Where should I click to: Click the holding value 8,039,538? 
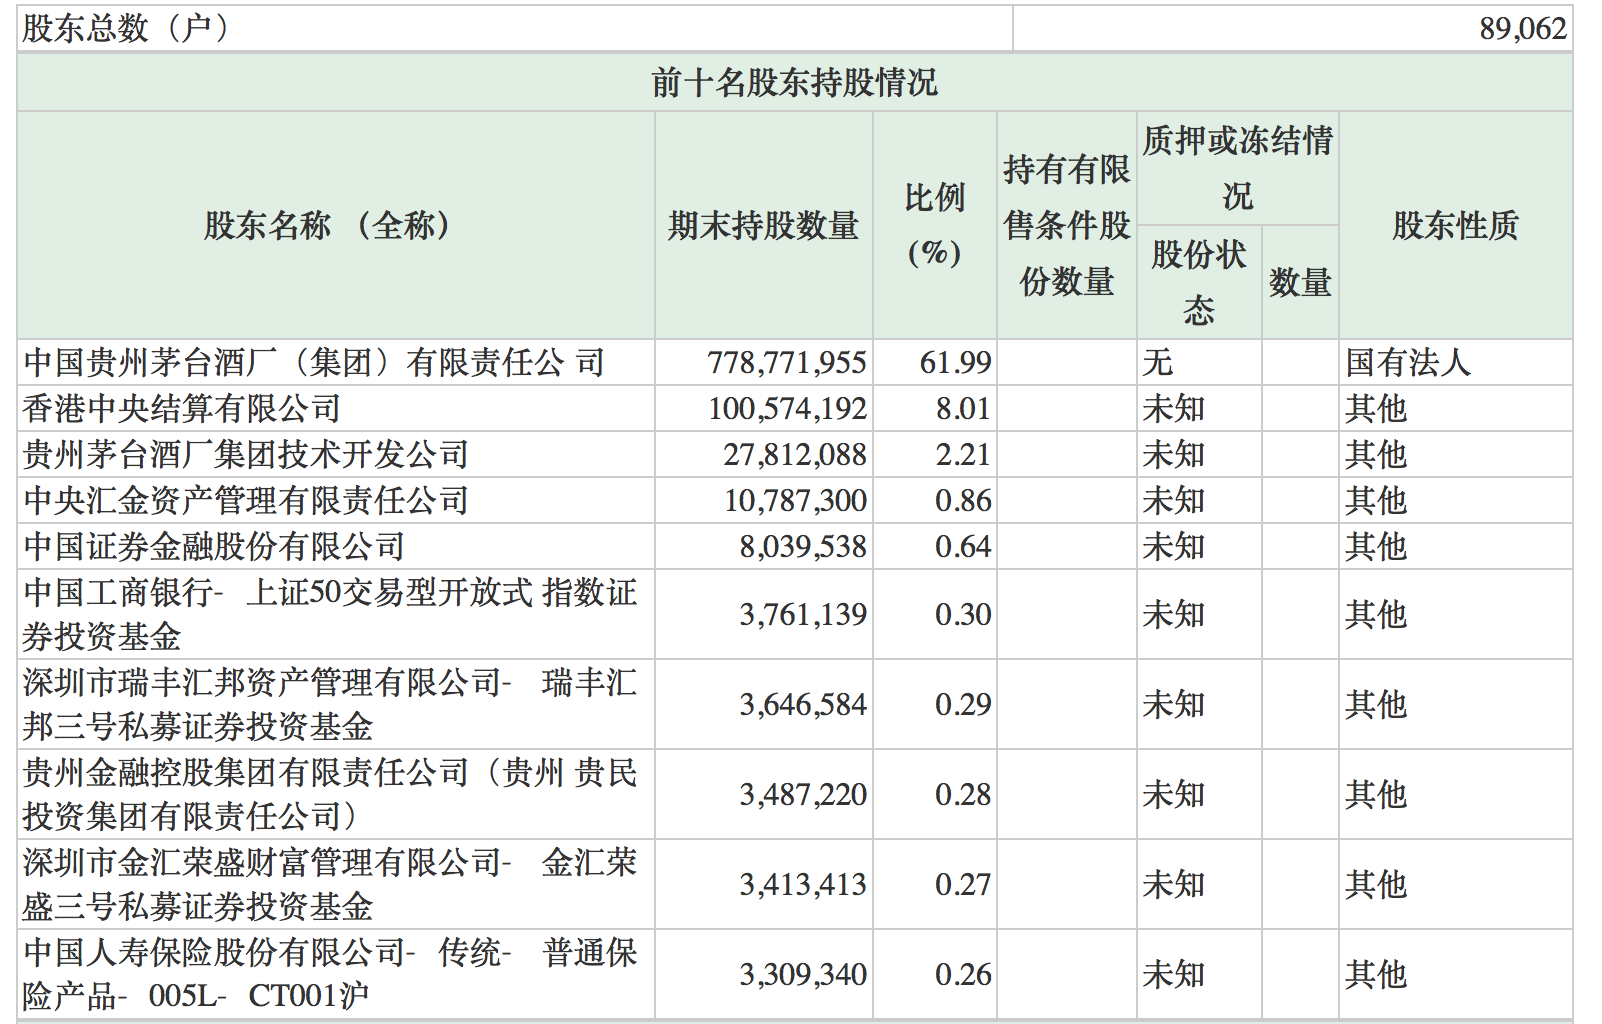pos(803,546)
